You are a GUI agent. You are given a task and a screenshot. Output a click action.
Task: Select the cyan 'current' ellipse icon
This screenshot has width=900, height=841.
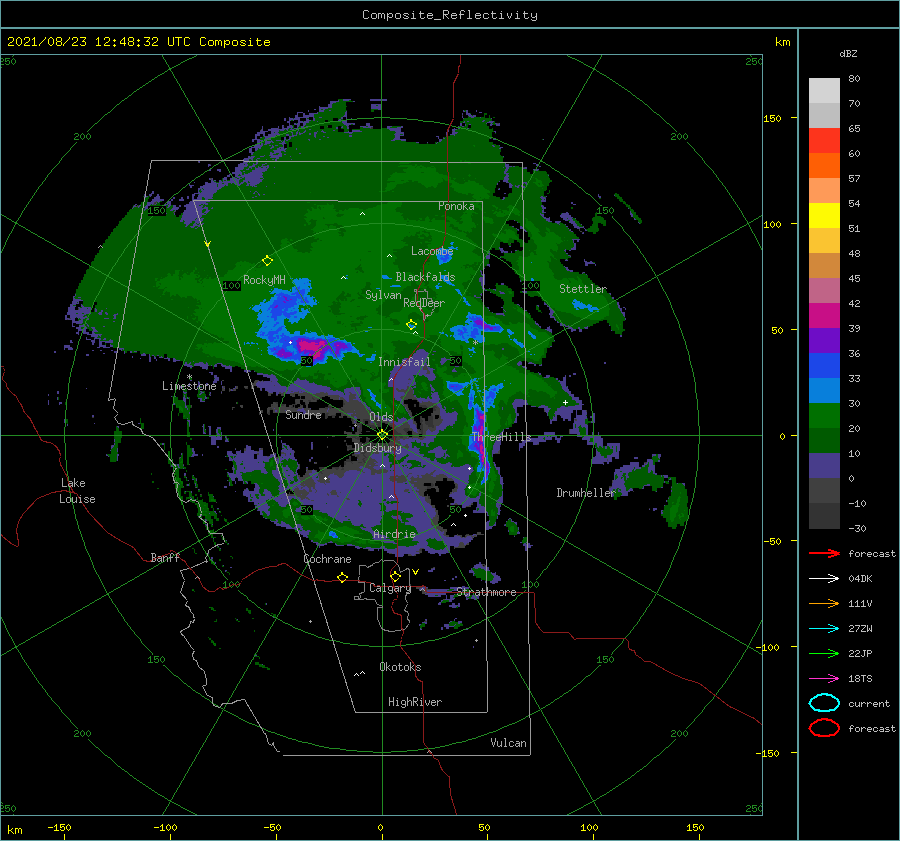(x=824, y=703)
